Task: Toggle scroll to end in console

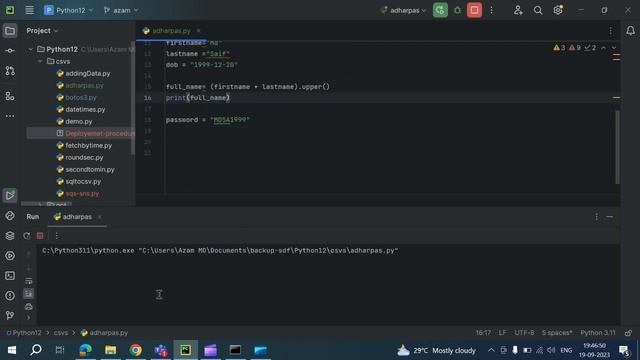Action: tap(29, 293)
